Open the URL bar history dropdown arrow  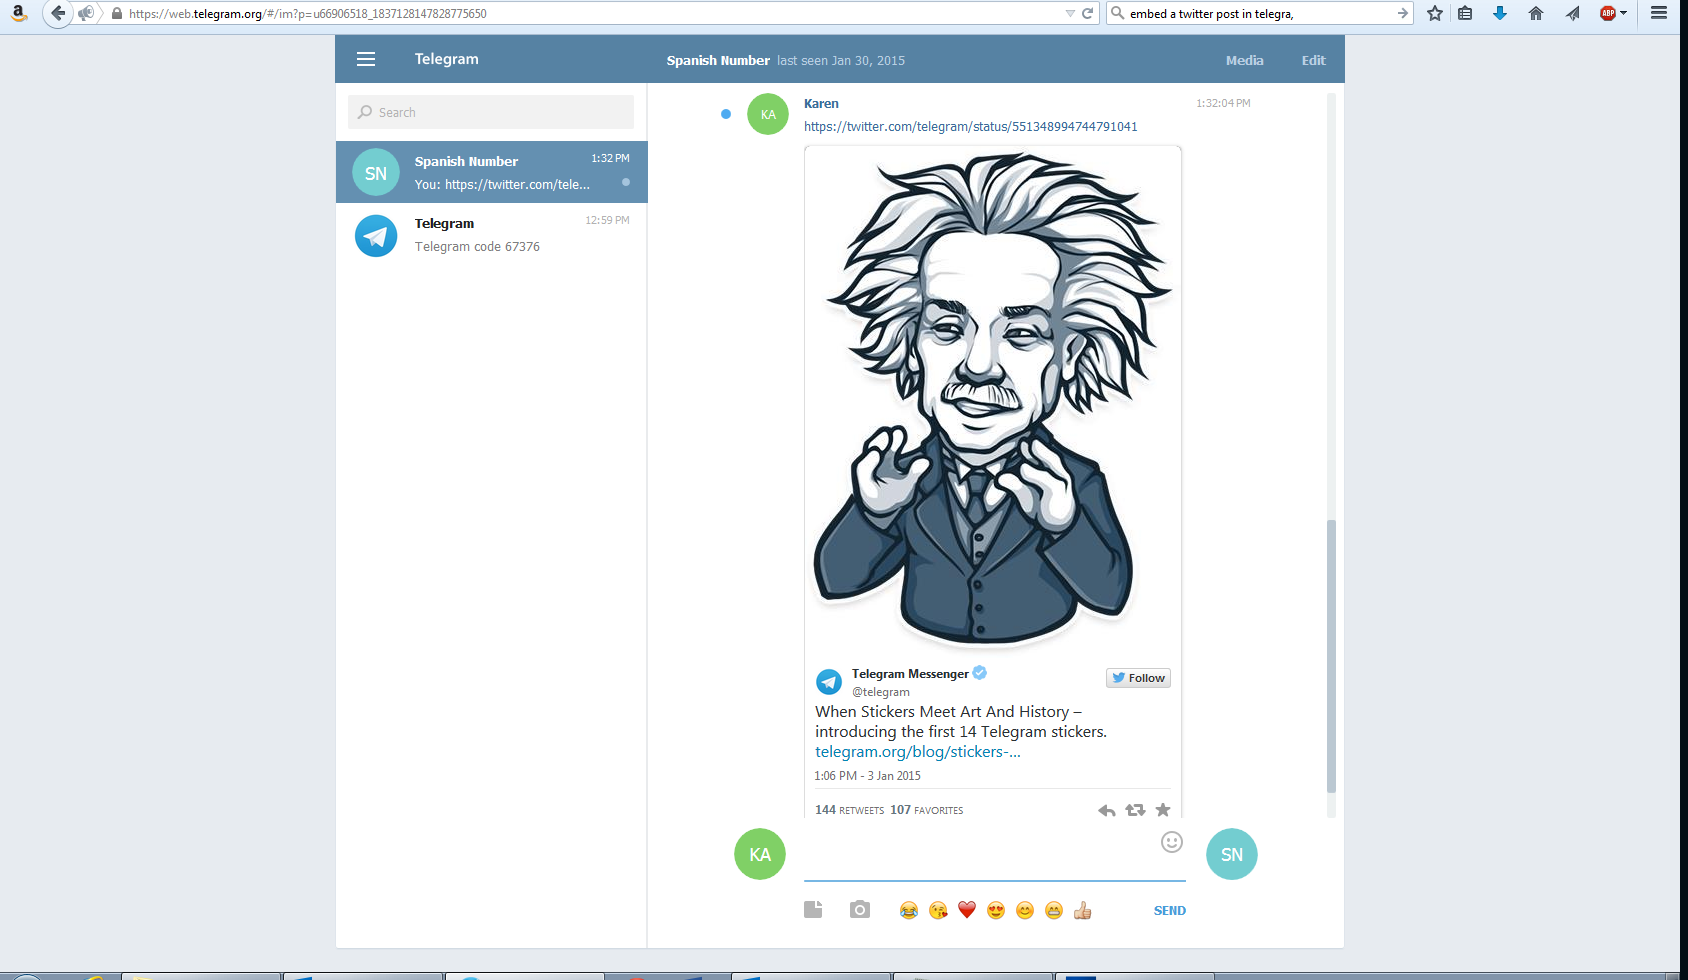pyautogui.click(x=1070, y=14)
